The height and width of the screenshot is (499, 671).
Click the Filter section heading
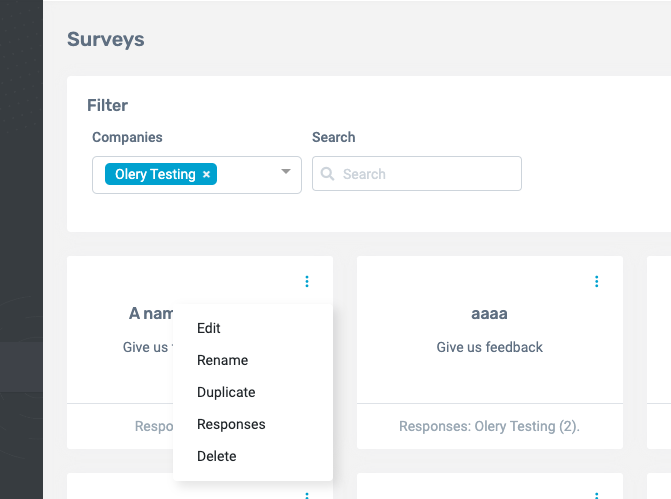[x=107, y=105]
